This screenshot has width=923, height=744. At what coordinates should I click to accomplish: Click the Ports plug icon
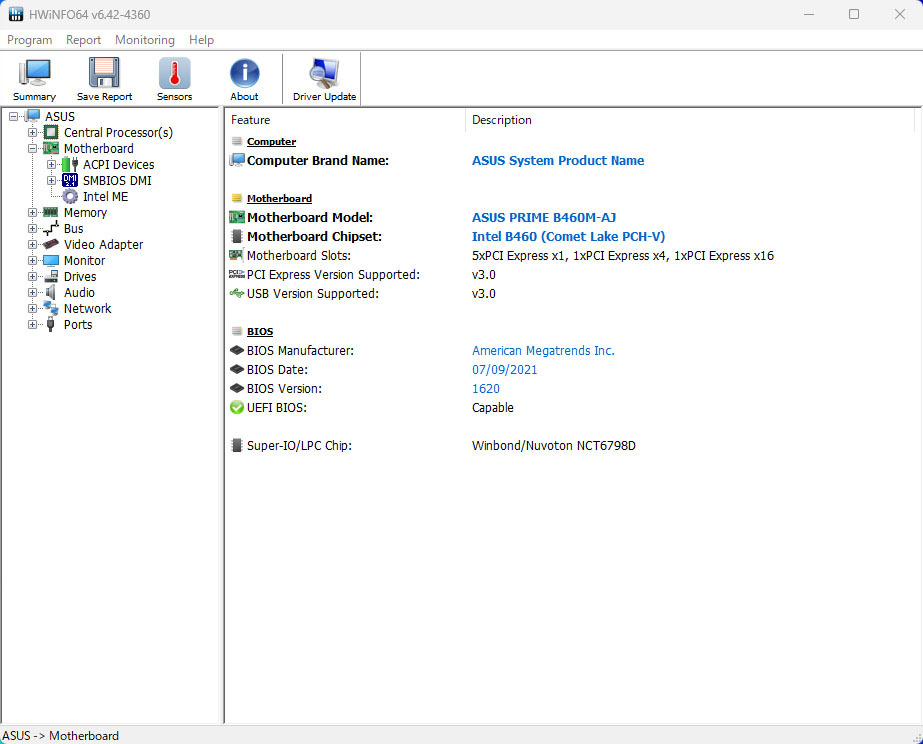click(x=51, y=324)
